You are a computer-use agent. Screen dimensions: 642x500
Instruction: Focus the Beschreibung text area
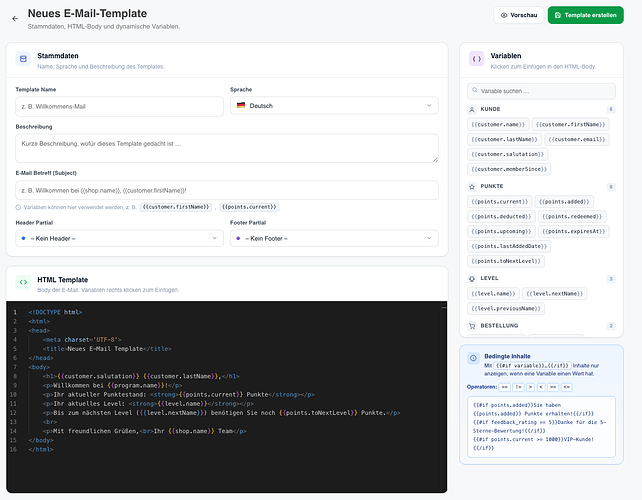[x=227, y=148]
